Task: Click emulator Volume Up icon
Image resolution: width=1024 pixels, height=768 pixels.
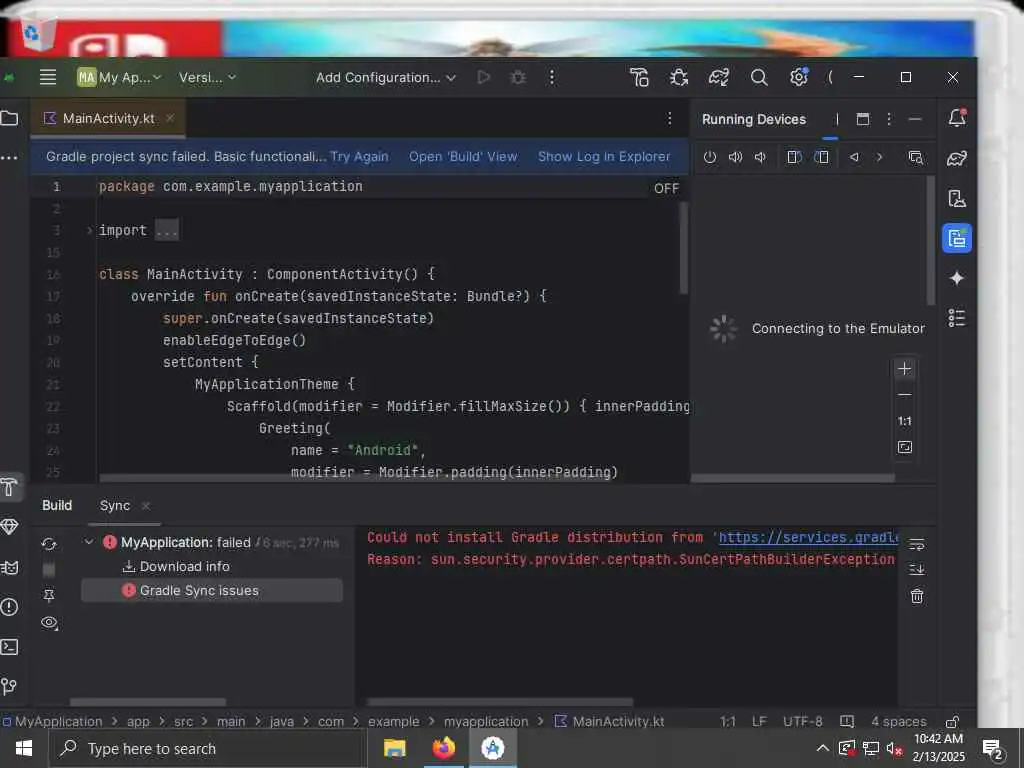Action: tap(735, 157)
